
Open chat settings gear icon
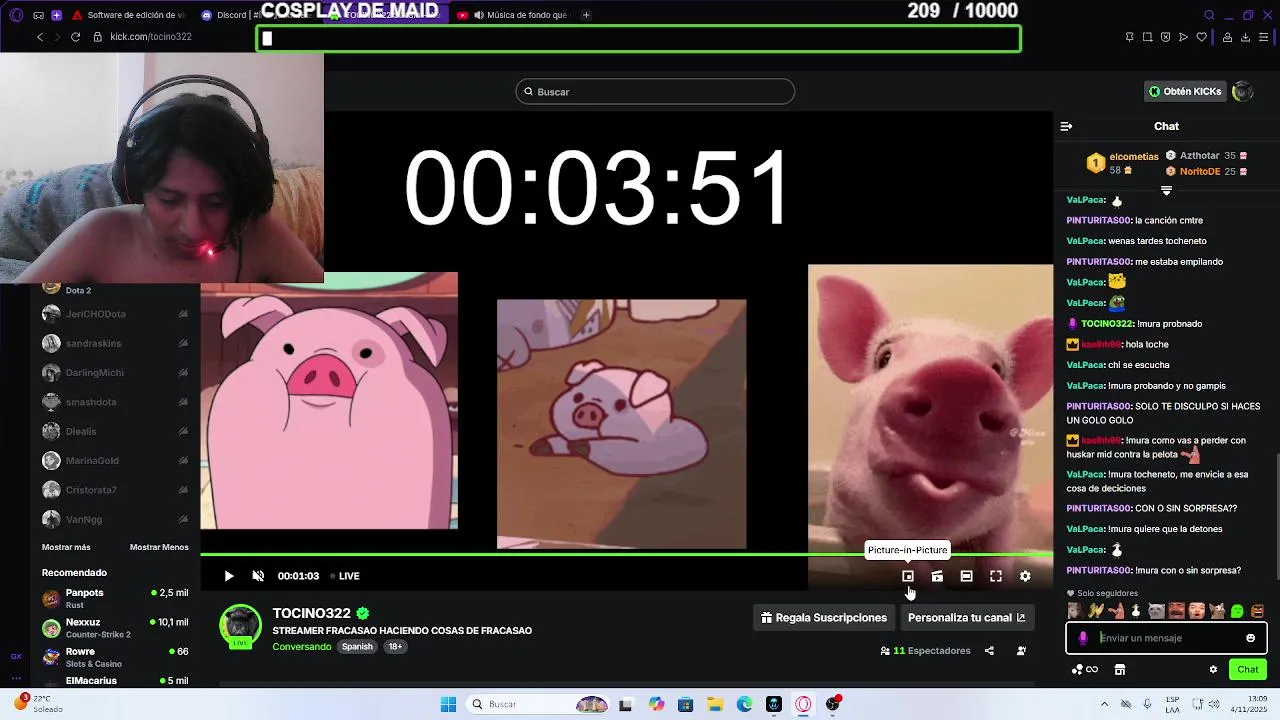[x=1213, y=670]
